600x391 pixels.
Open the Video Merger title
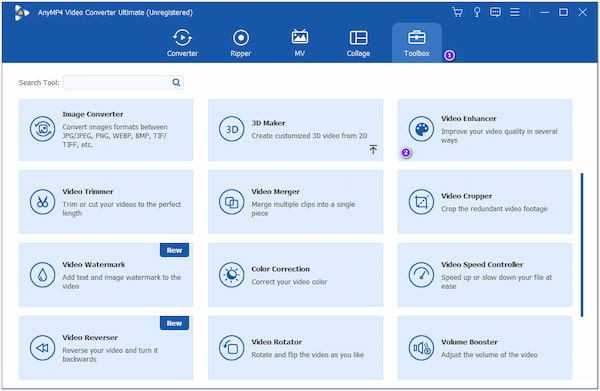(276, 191)
